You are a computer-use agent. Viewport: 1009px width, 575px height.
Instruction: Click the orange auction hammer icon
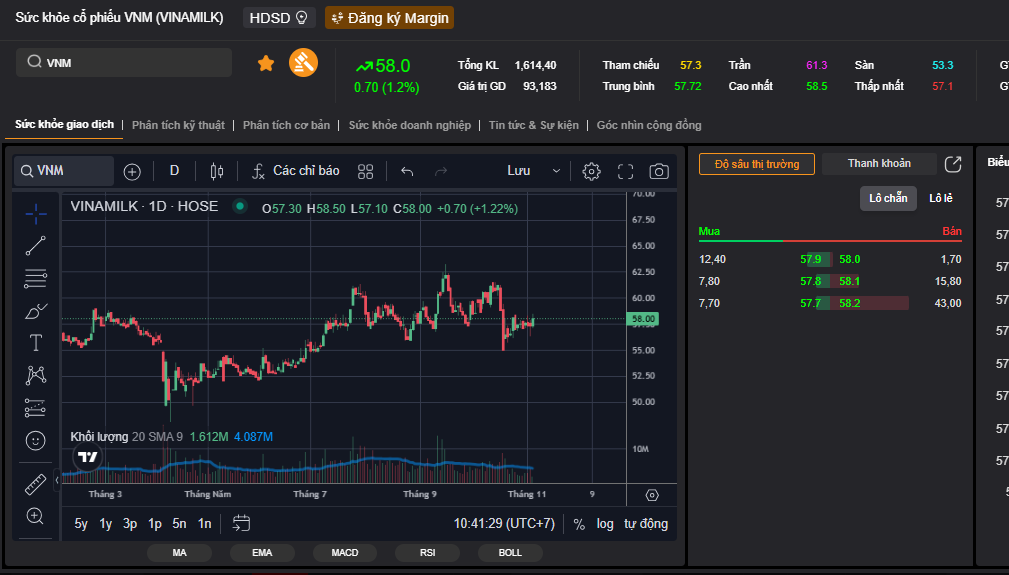303,63
